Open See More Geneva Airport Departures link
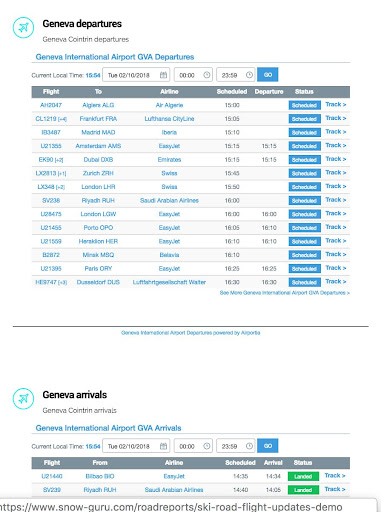This screenshot has height=512, width=381. pyautogui.click(x=284, y=293)
